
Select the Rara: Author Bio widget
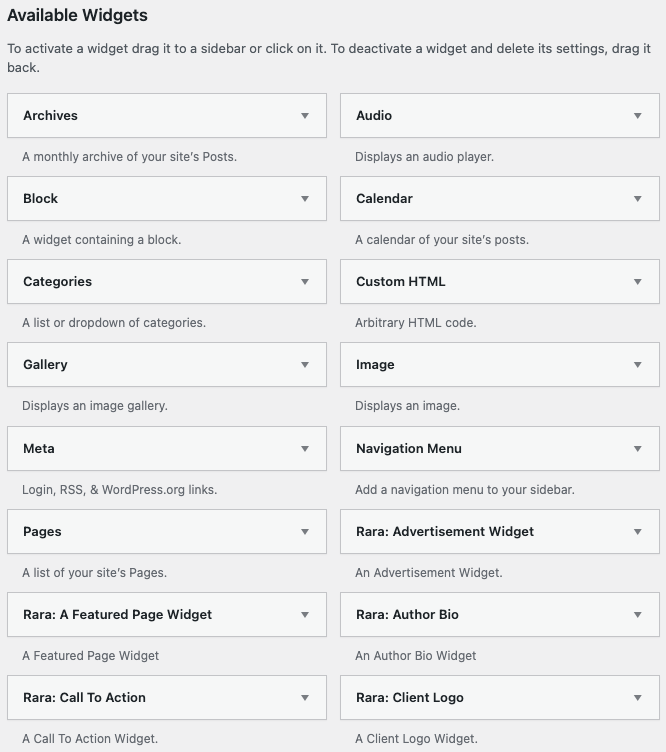point(407,615)
